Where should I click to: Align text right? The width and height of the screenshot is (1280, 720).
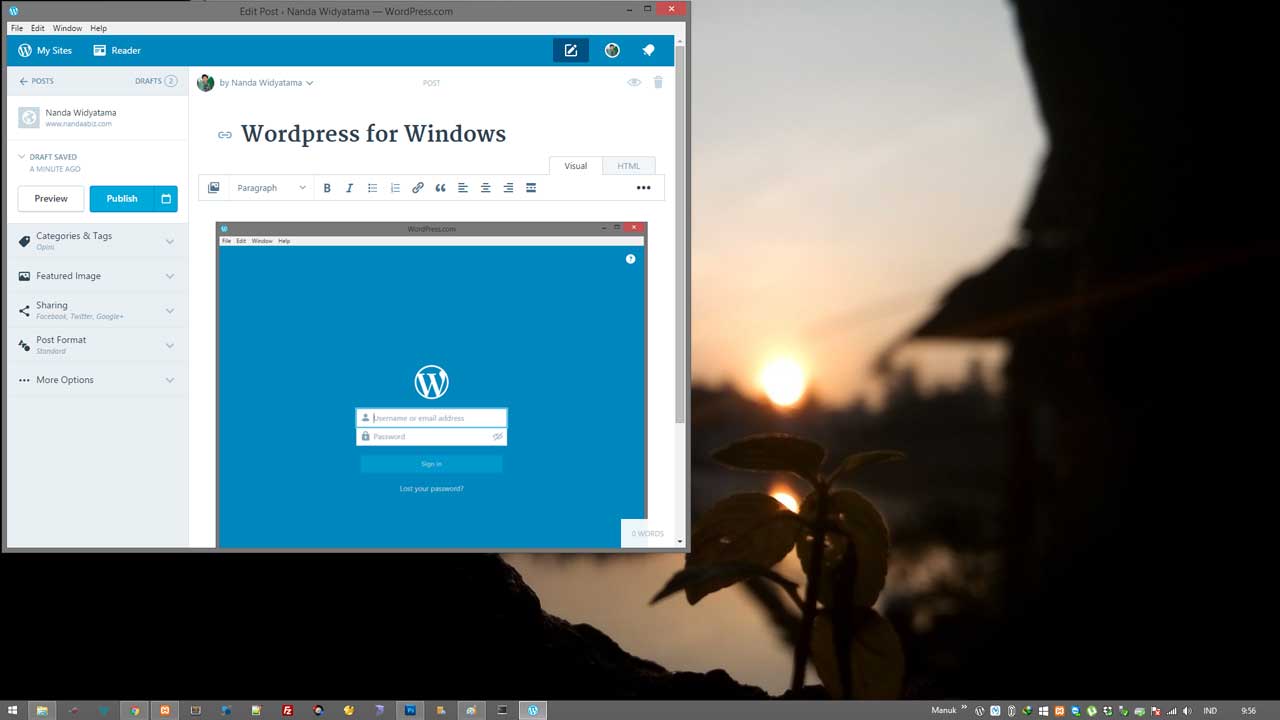point(508,188)
